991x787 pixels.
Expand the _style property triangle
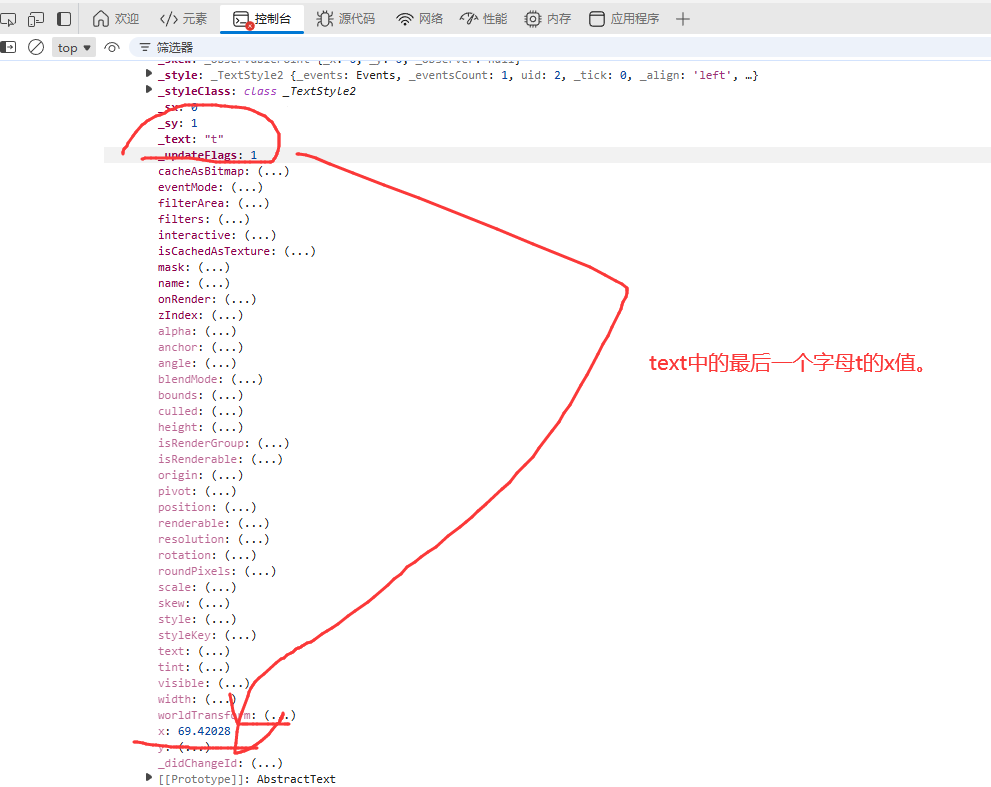click(x=149, y=74)
